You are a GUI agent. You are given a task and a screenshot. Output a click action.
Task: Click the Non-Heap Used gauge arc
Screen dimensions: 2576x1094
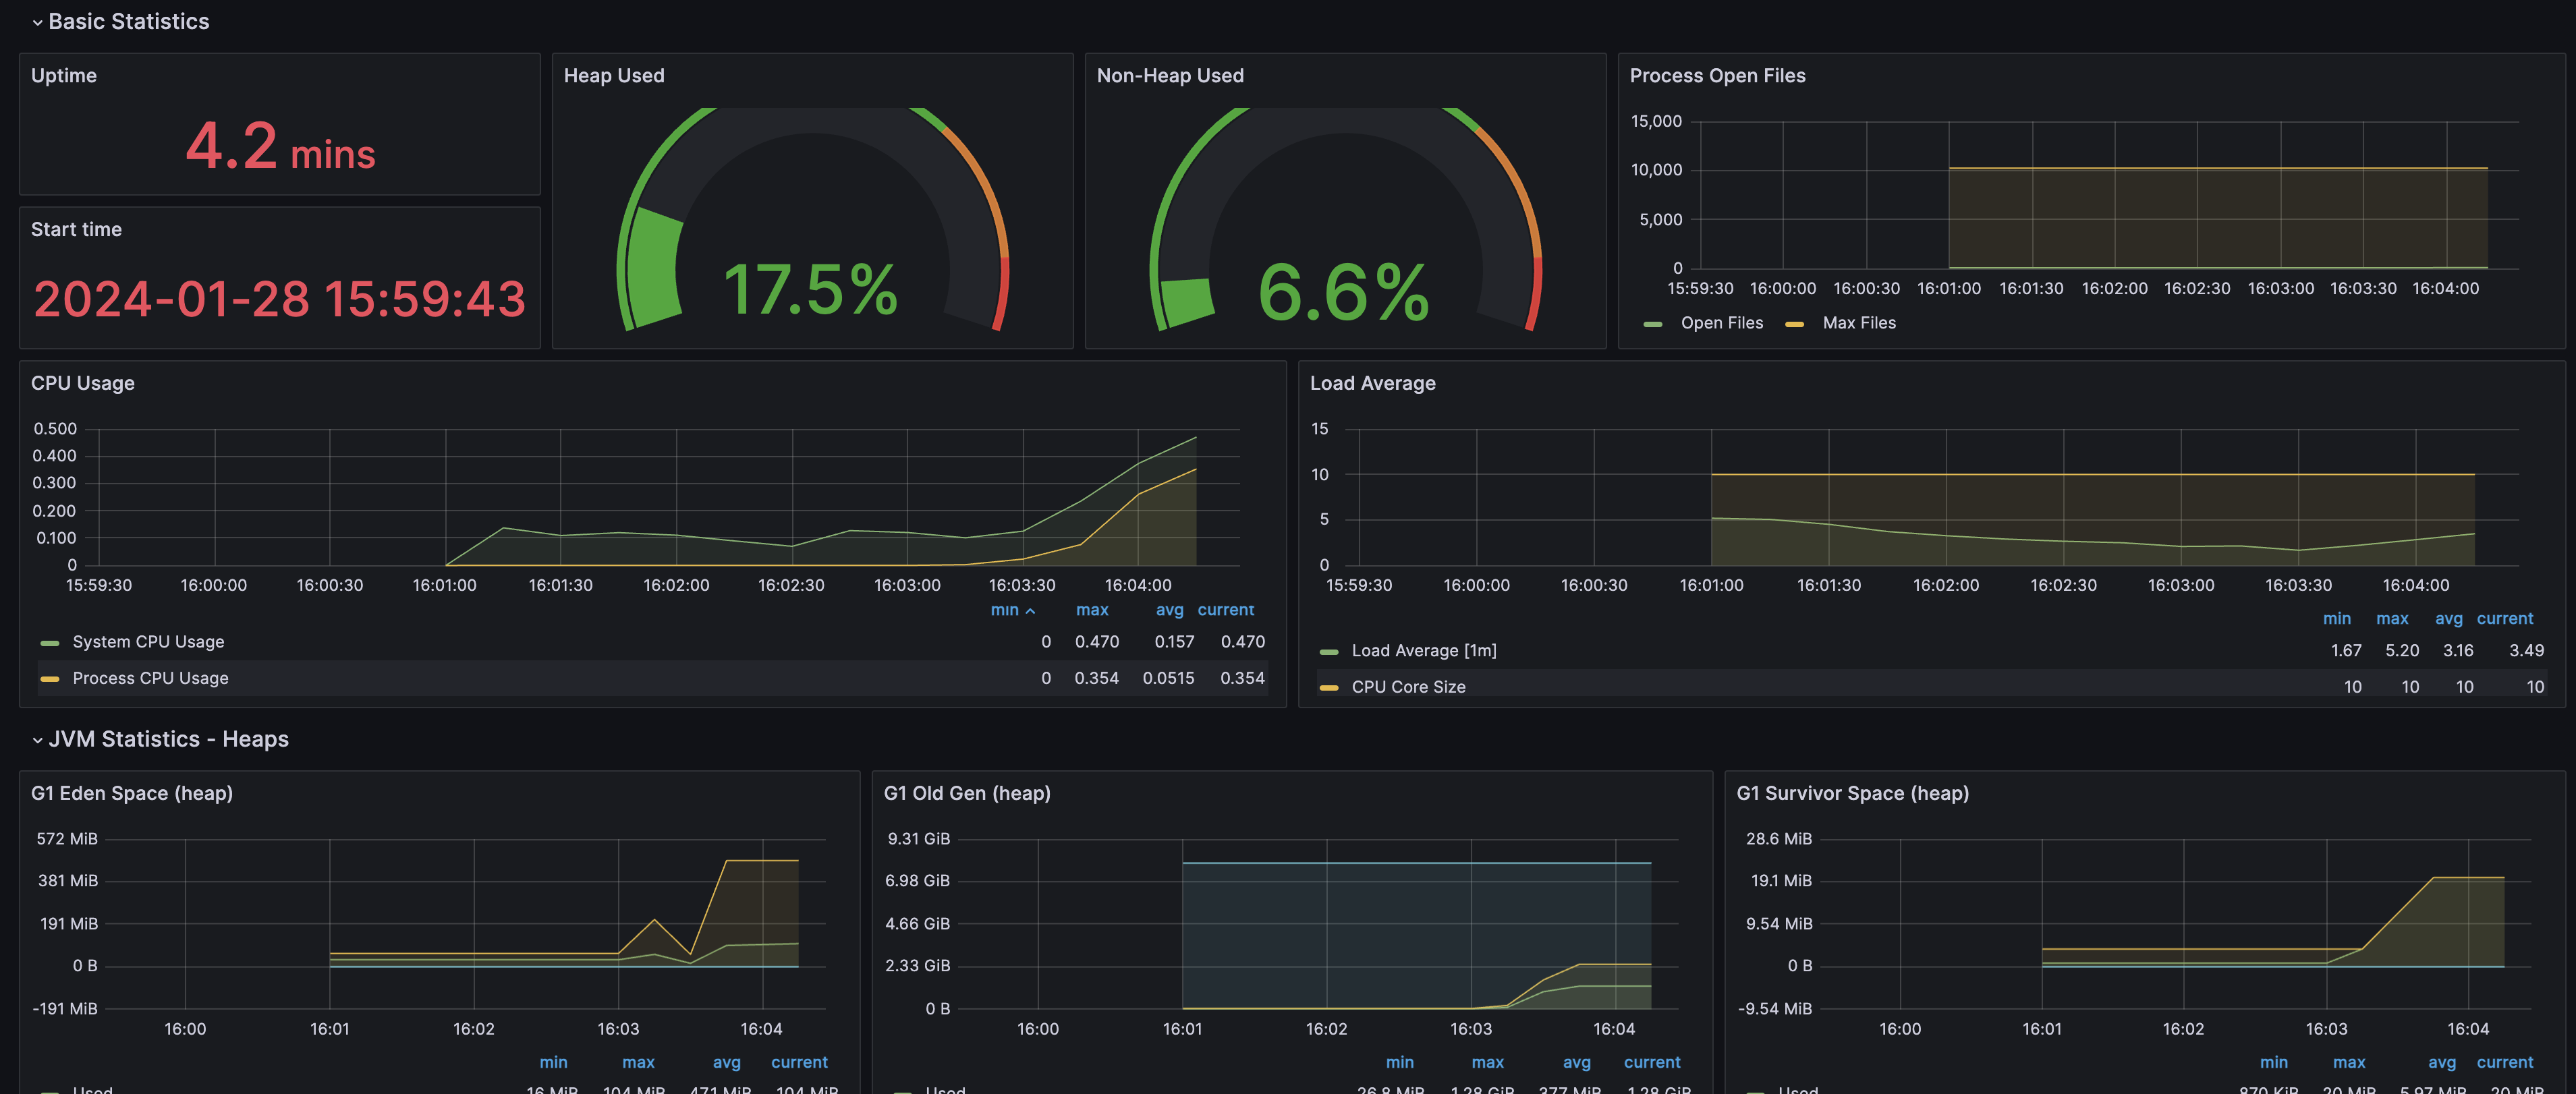click(x=1346, y=219)
